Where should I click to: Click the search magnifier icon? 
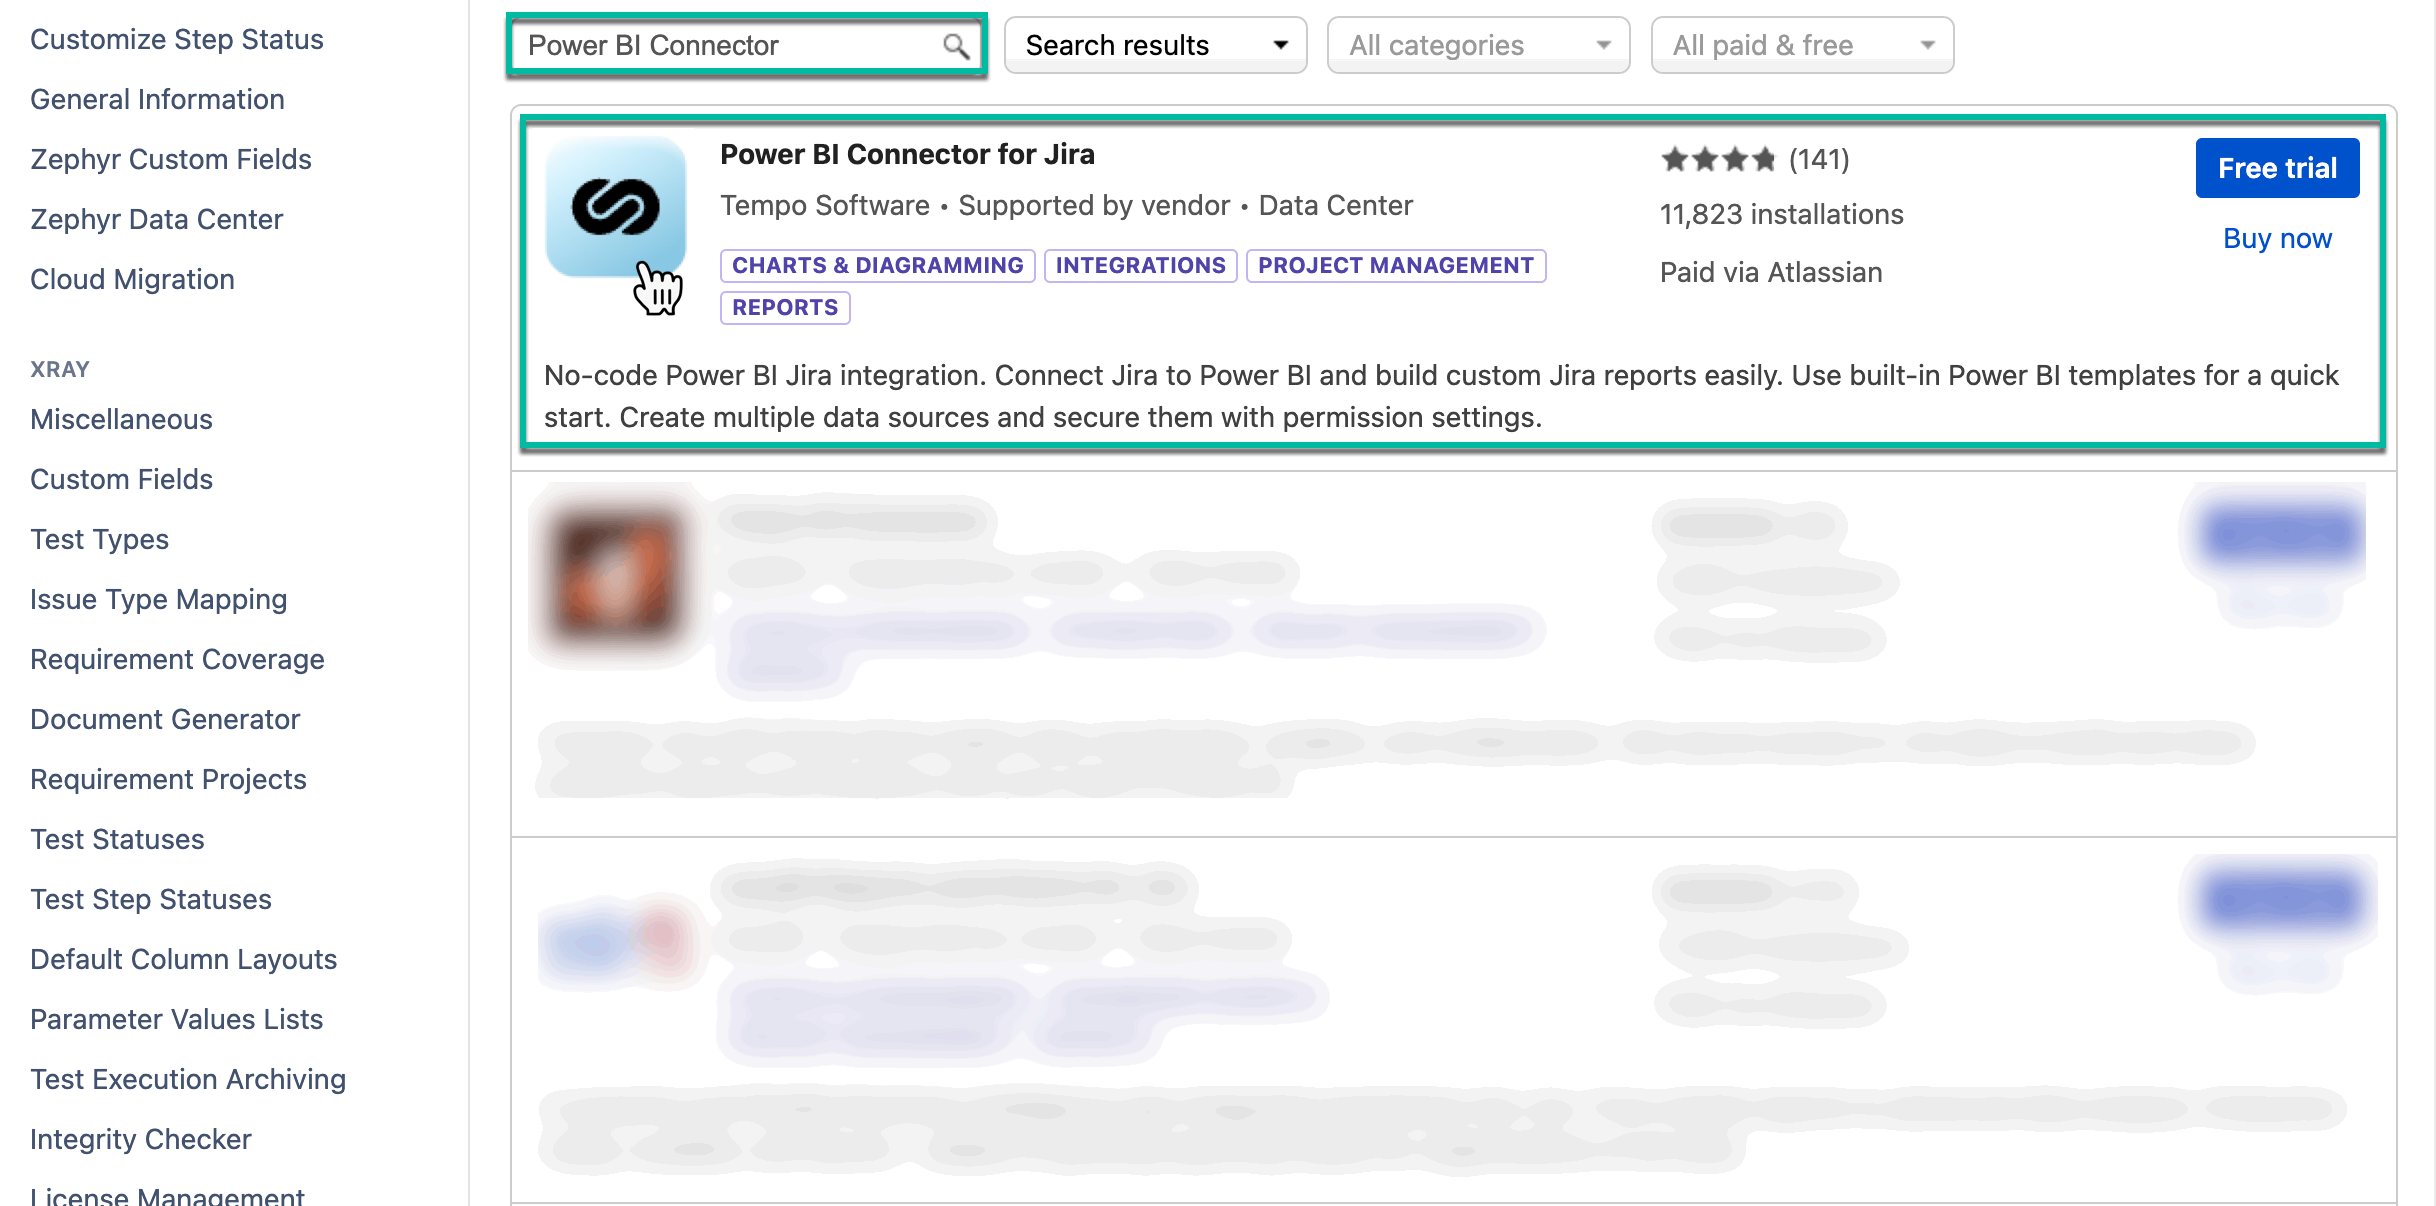pos(956,46)
